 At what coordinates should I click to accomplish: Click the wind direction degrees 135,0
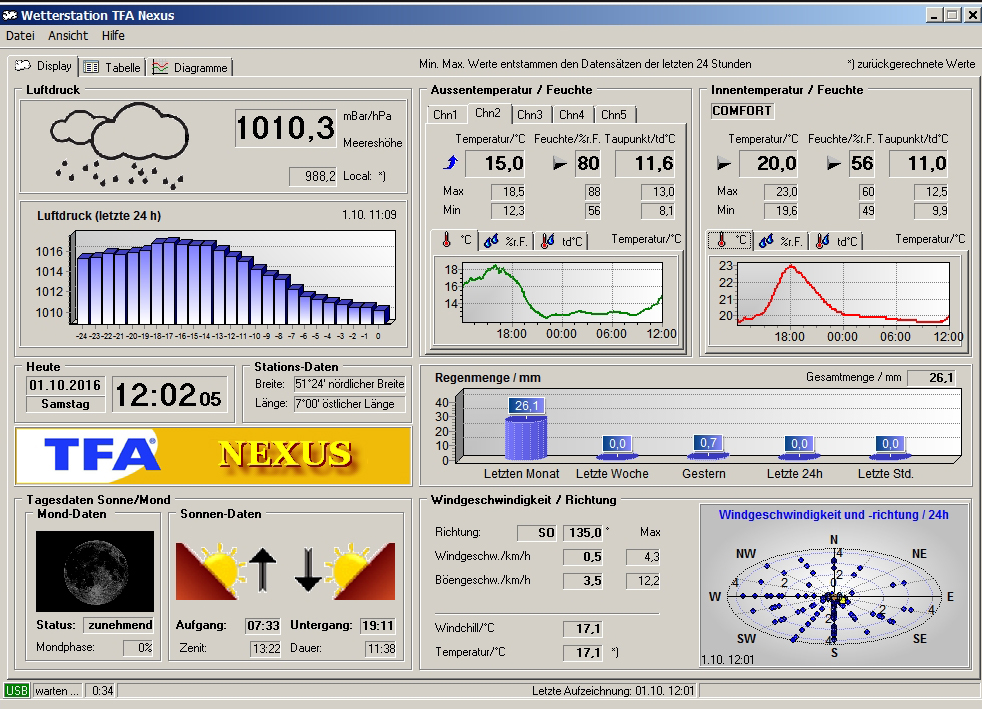pyautogui.click(x=583, y=532)
